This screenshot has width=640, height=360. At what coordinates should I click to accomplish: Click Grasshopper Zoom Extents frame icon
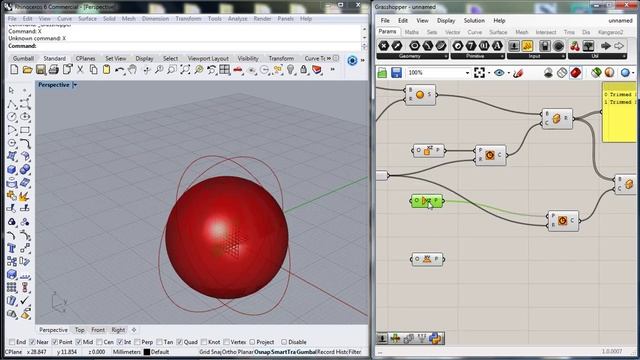click(479, 73)
